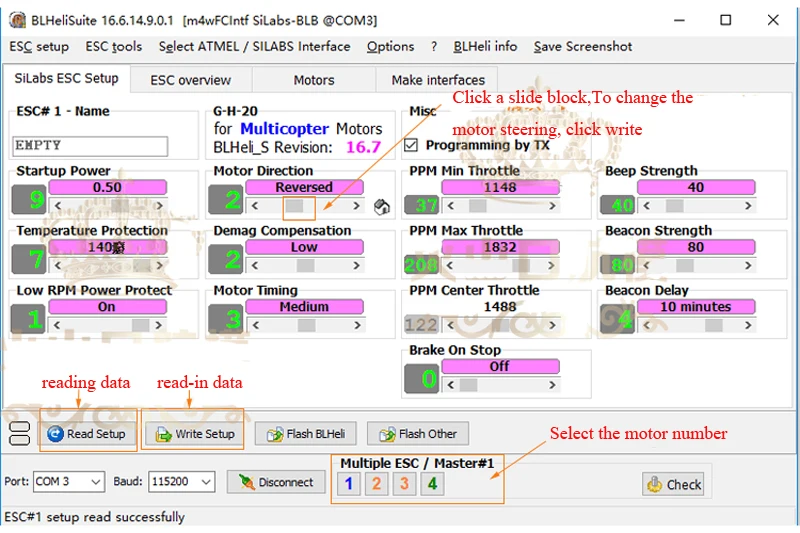The image size is (800, 533).
Task: Increase Motor Timing with right arrow
Action: pos(357,325)
